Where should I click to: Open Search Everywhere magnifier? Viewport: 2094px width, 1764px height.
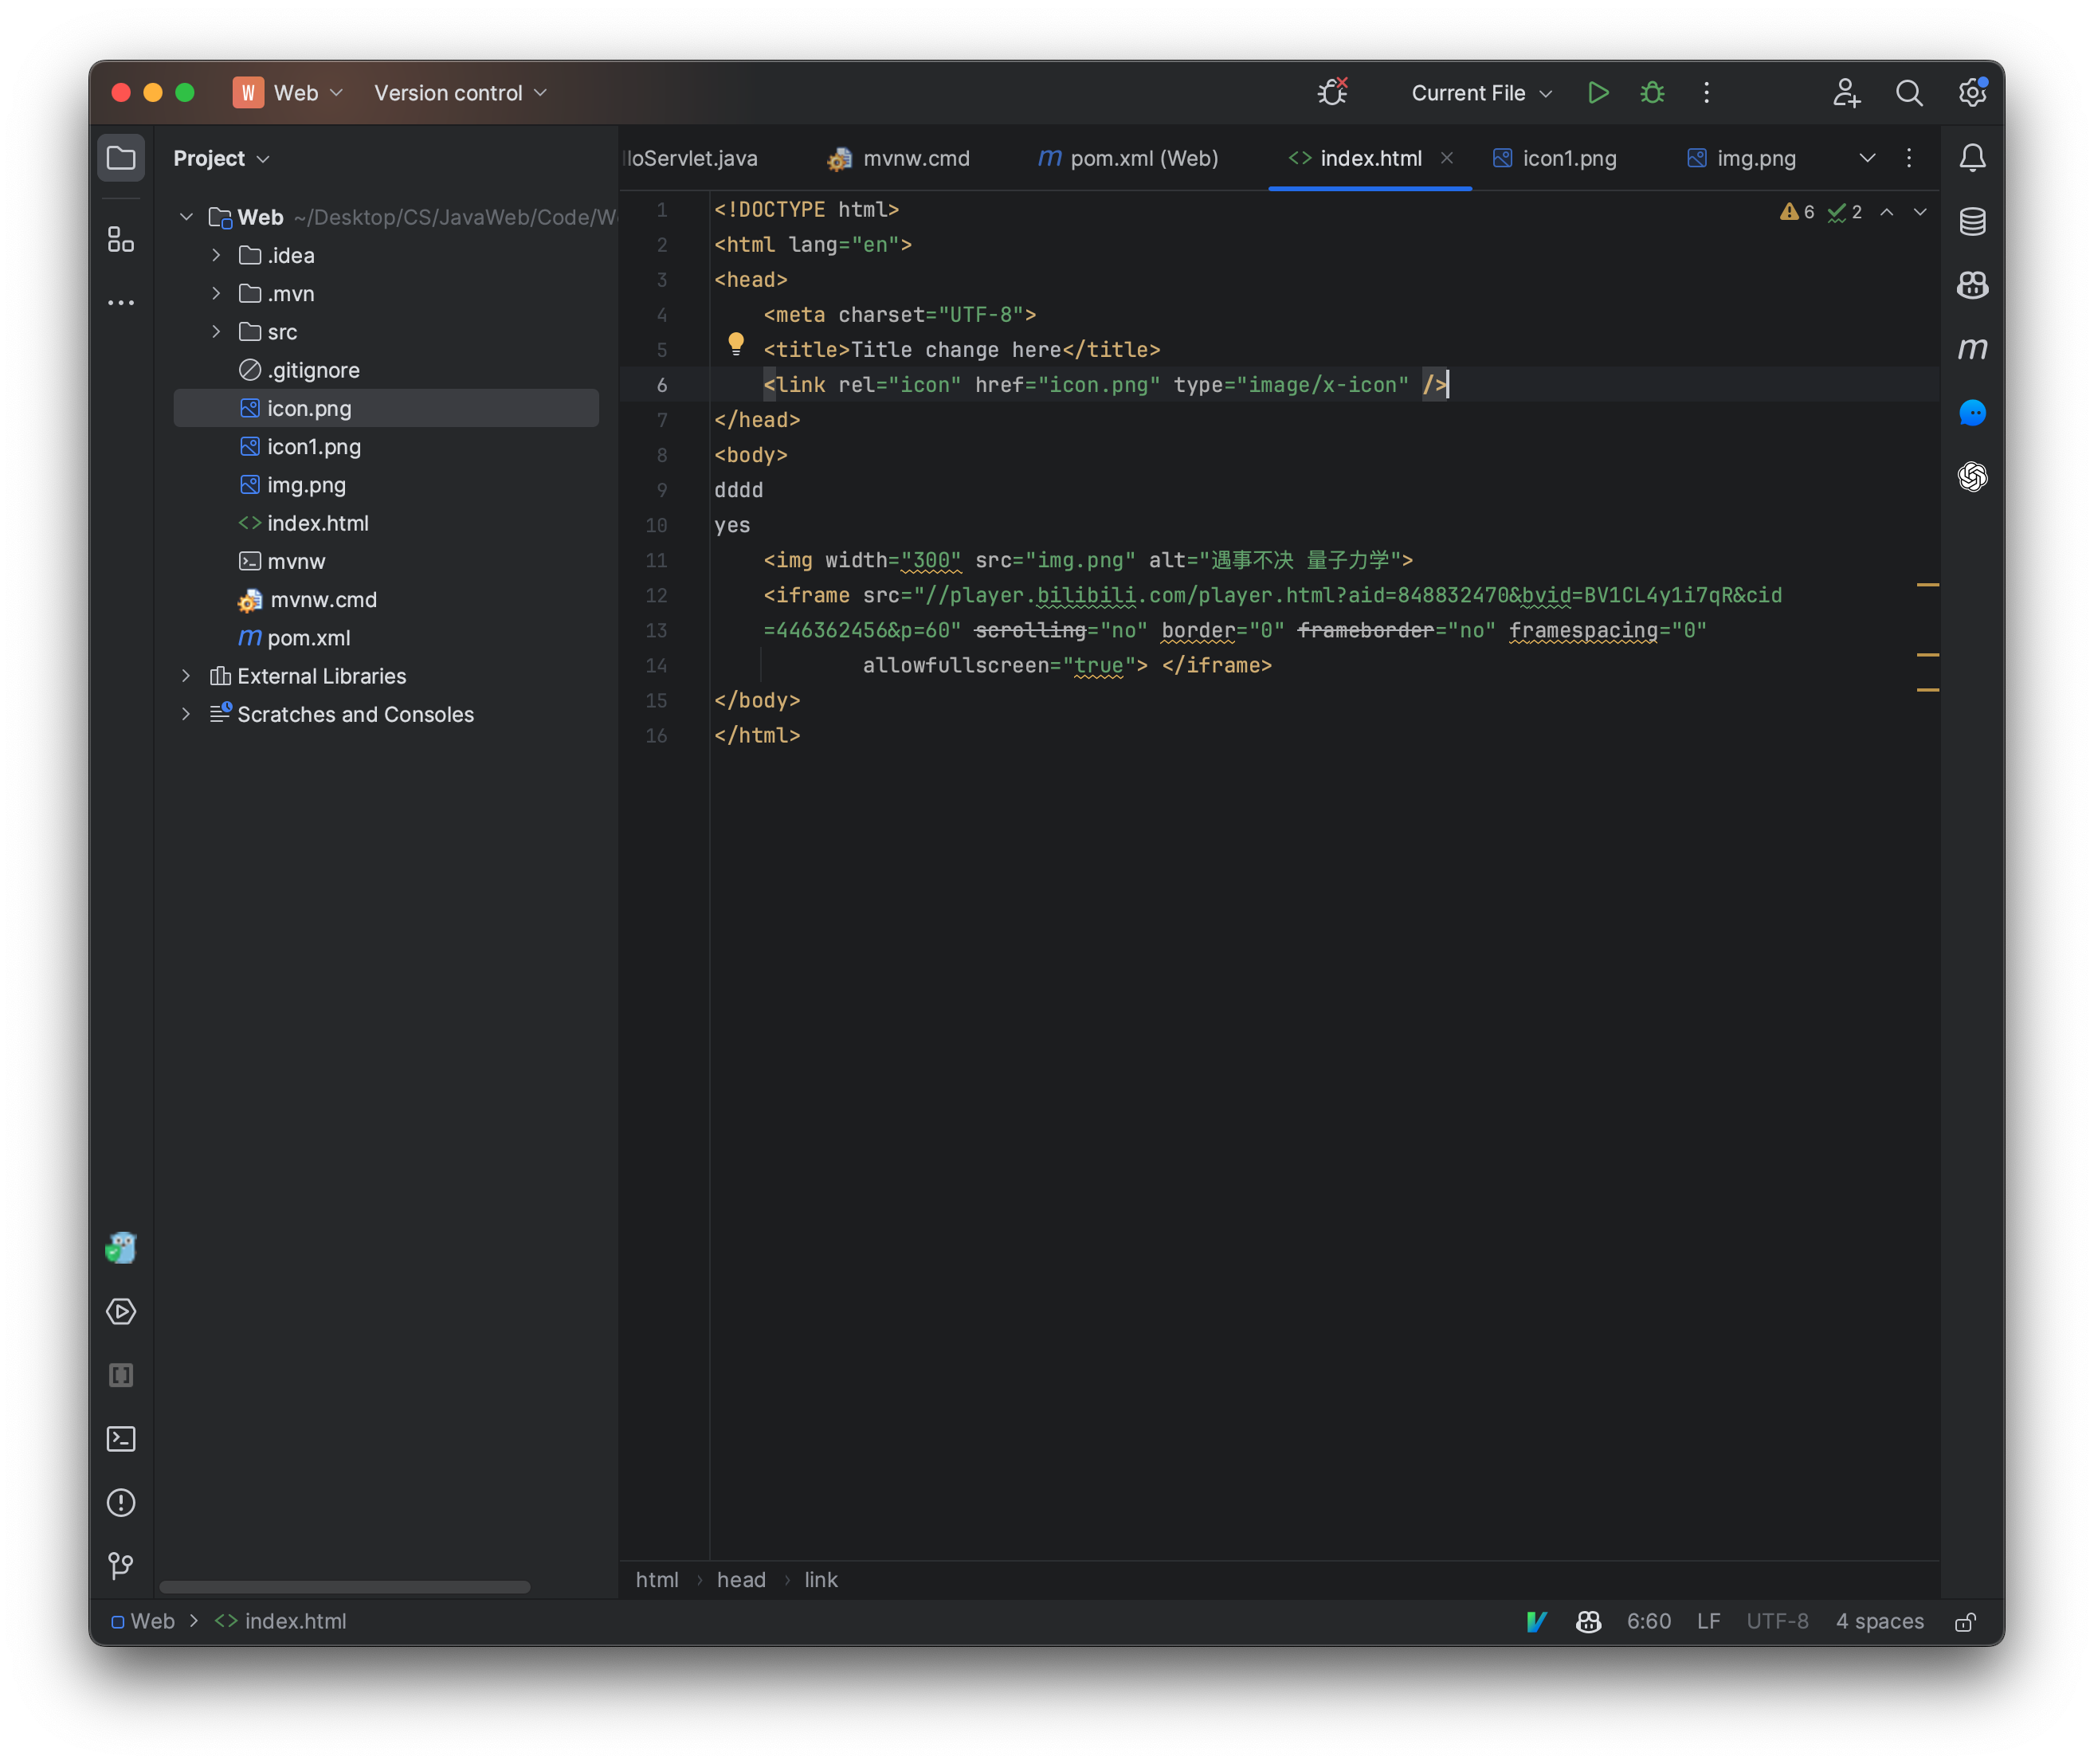pyautogui.click(x=1909, y=93)
